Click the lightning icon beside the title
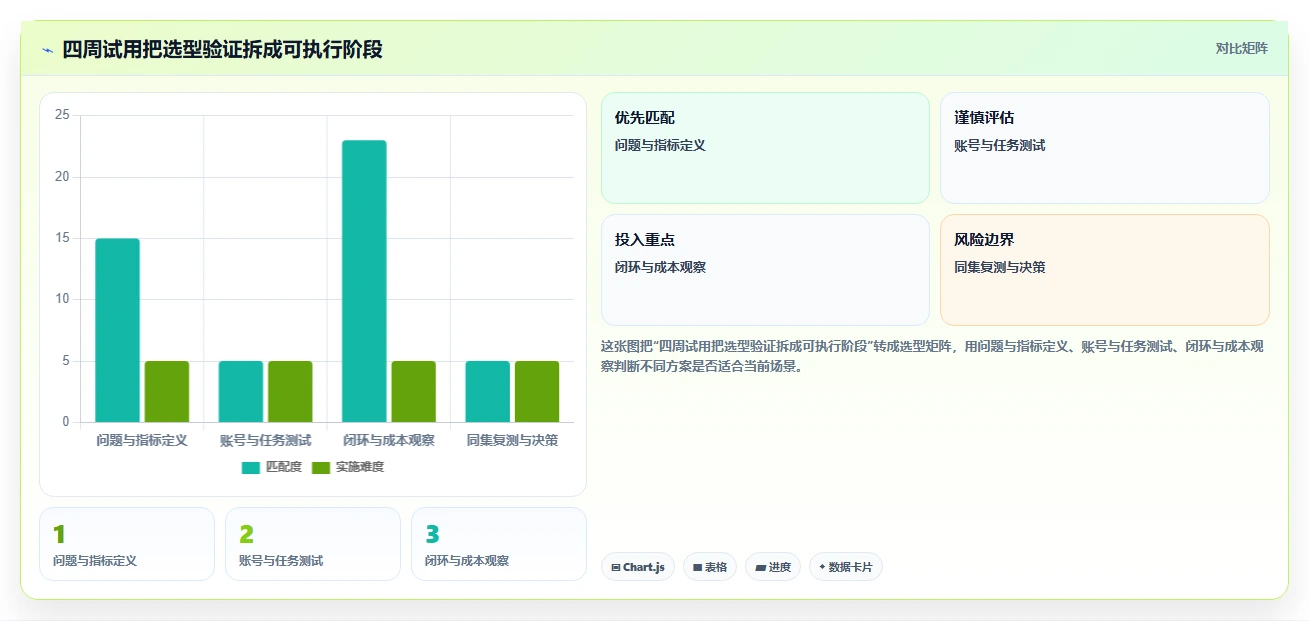 pyautogui.click(x=47, y=50)
